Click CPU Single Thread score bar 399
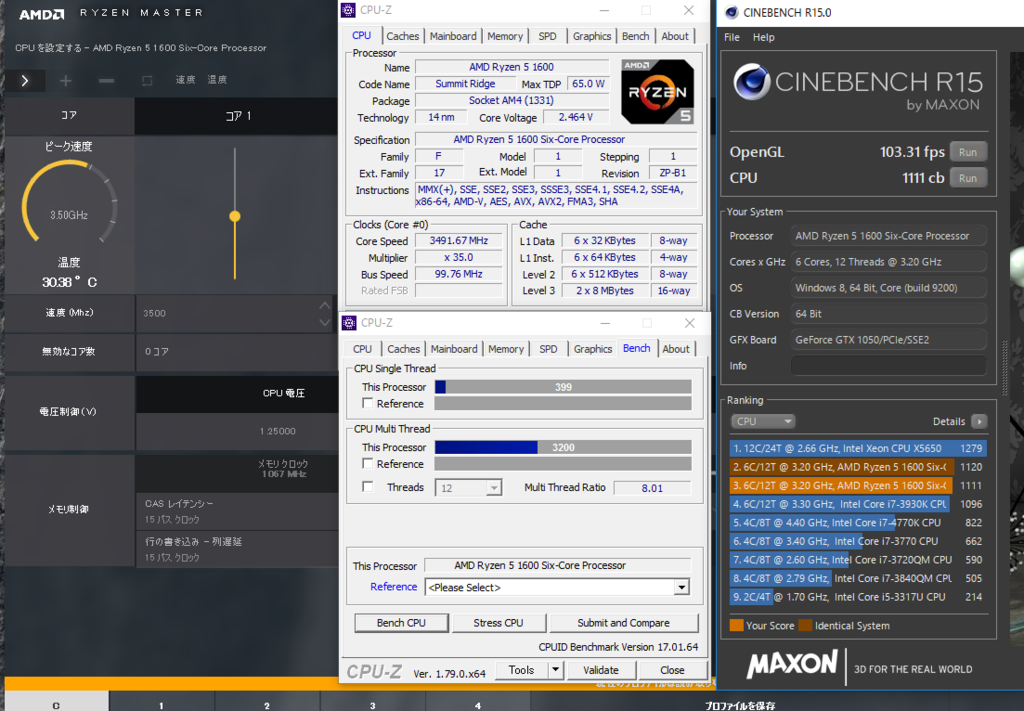The height and width of the screenshot is (711, 1024). (x=563, y=387)
